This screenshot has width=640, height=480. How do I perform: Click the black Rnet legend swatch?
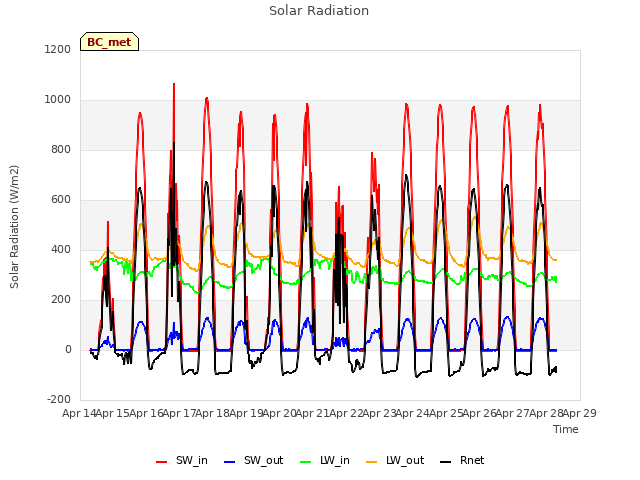point(446,462)
